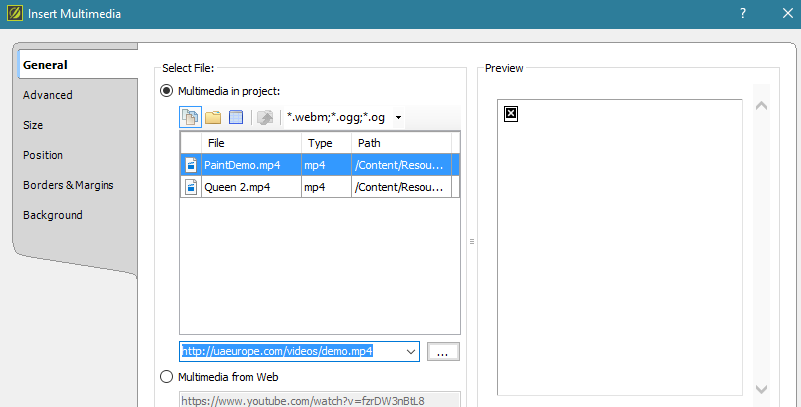Open the Borders & Margins tab
This screenshot has width=801, height=407.
tap(68, 185)
